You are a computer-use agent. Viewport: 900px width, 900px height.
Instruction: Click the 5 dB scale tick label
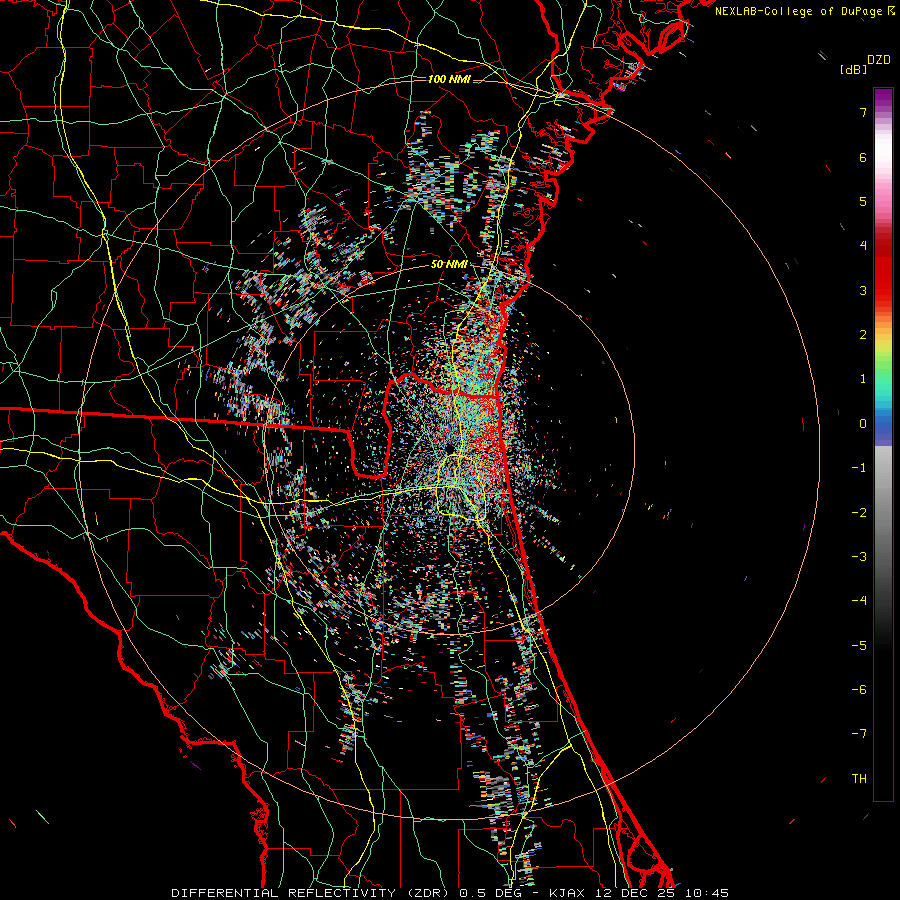coord(863,201)
